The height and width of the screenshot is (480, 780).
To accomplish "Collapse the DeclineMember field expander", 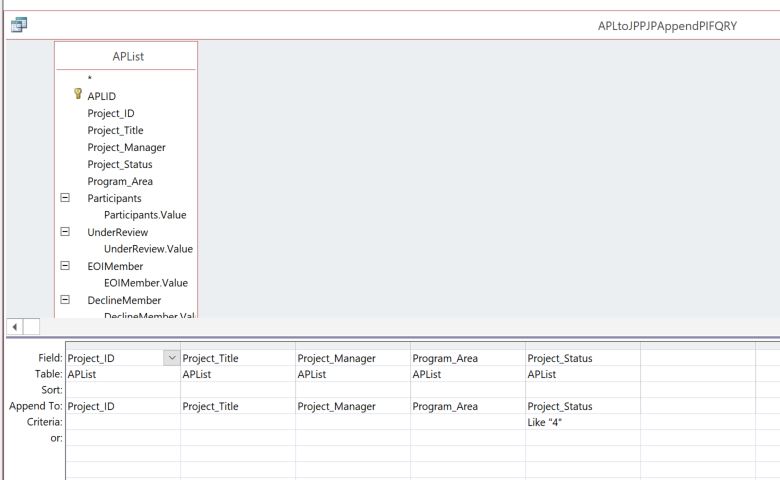I will (66, 300).
